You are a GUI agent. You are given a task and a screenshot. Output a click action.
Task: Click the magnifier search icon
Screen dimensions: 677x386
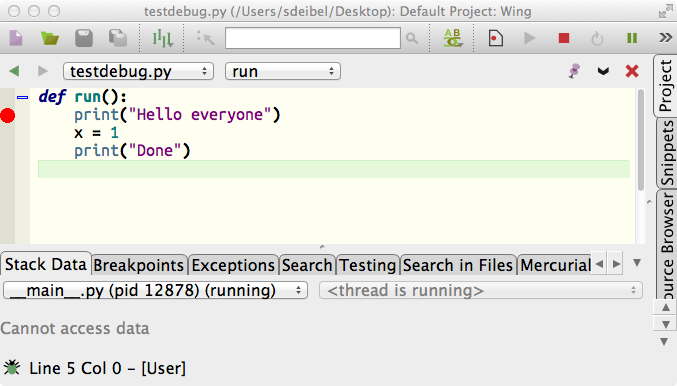pyautogui.click(x=412, y=38)
